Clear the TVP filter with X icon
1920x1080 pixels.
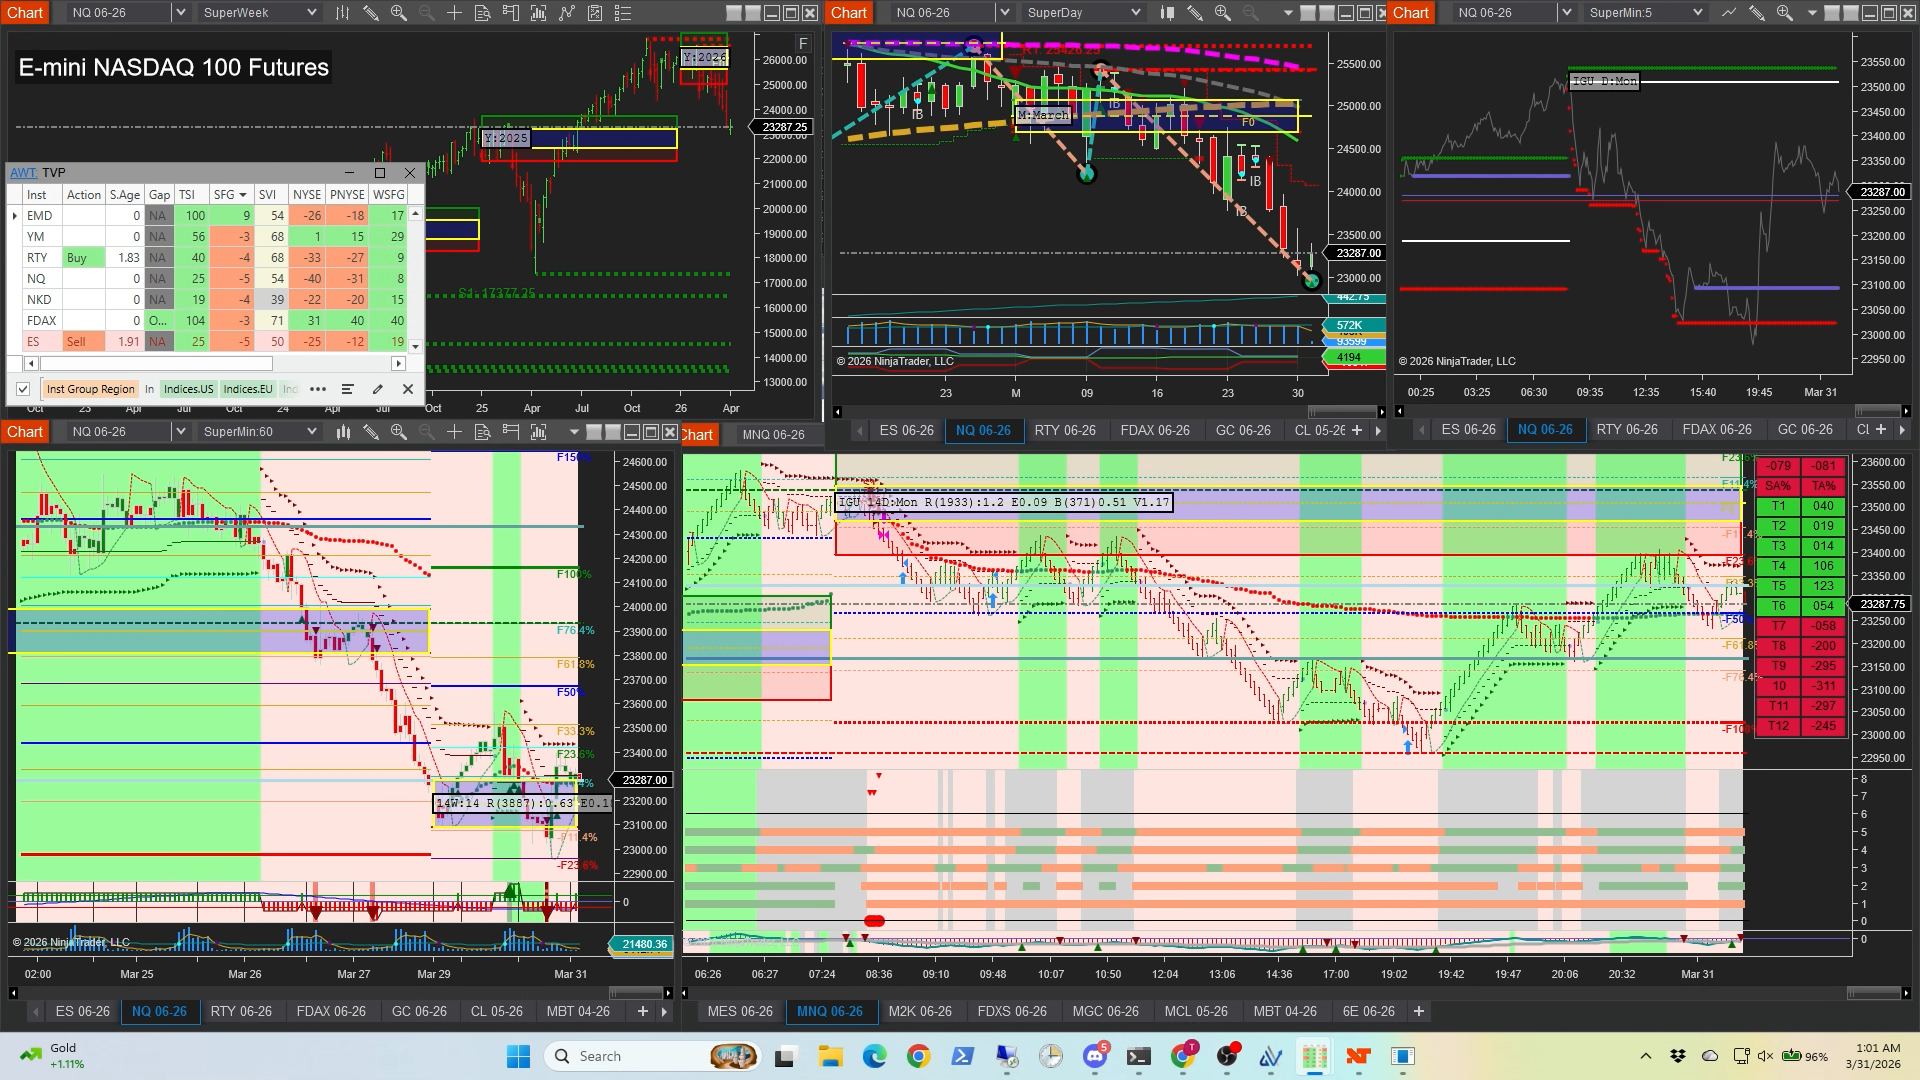(x=408, y=389)
